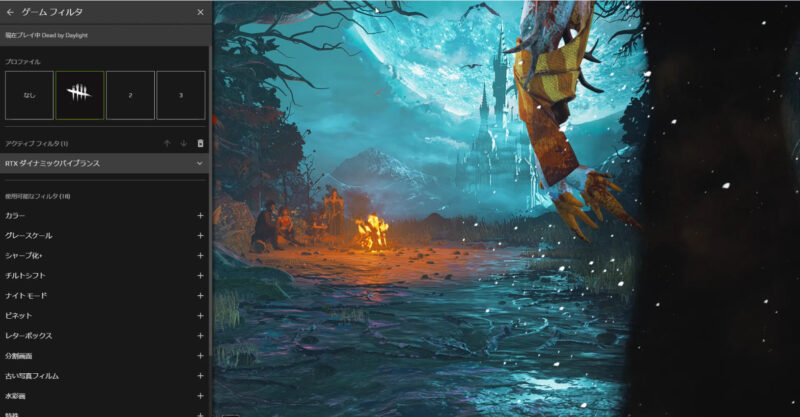Image resolution: width=800 pixels, height=417 pixels.
Task: Add the ナイトモード filter with plus icon
Action: [x=200, y=296]
